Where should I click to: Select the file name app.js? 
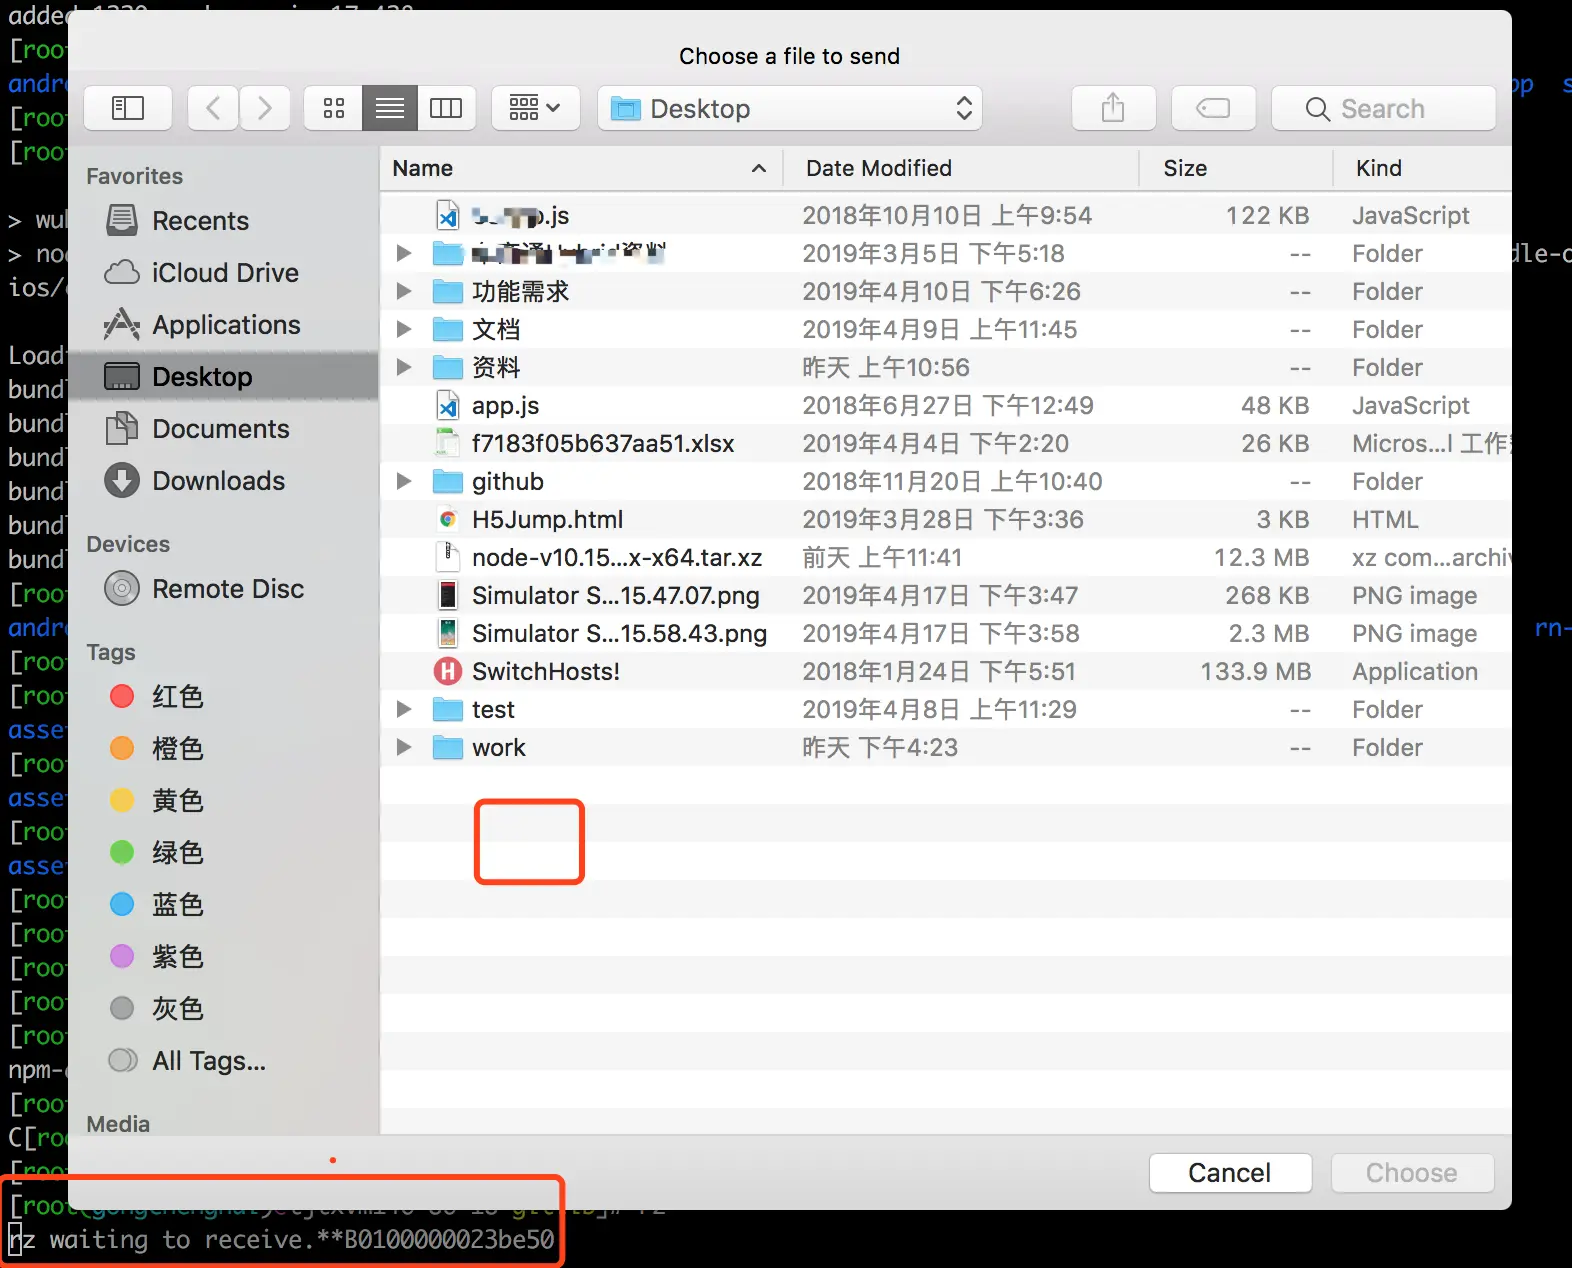click(x=505, y=406)
